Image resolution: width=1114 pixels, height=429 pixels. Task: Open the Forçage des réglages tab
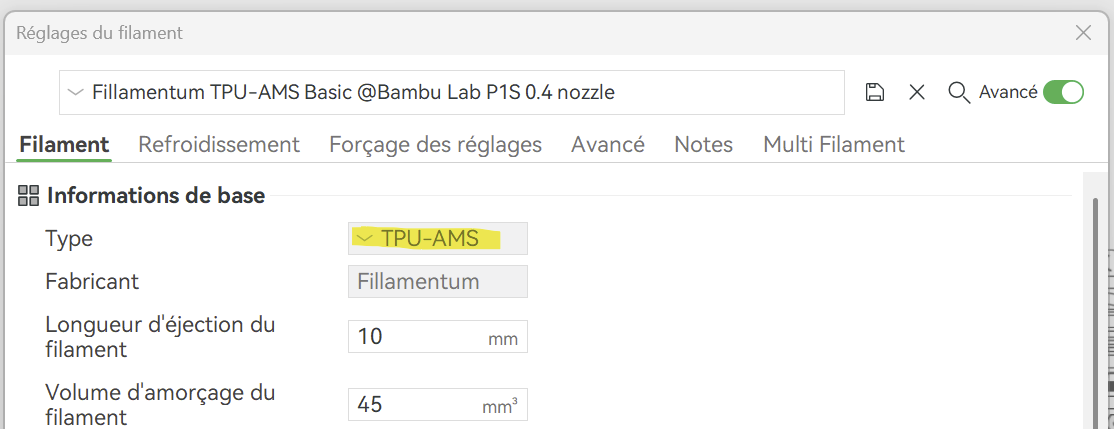point(436,145)
